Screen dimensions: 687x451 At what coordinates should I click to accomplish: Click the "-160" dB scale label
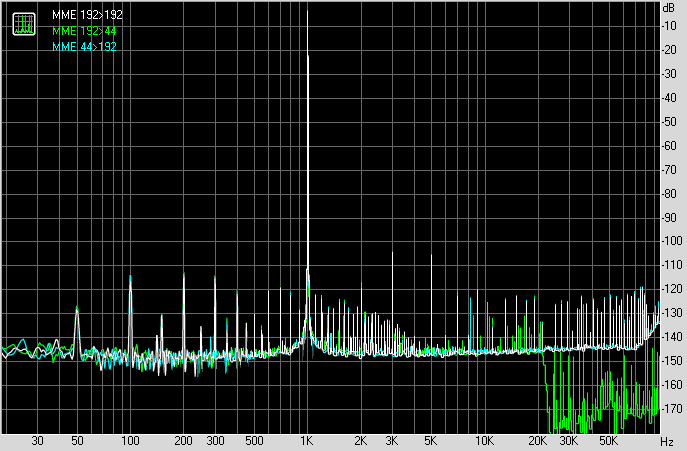(x=672, y=384)
